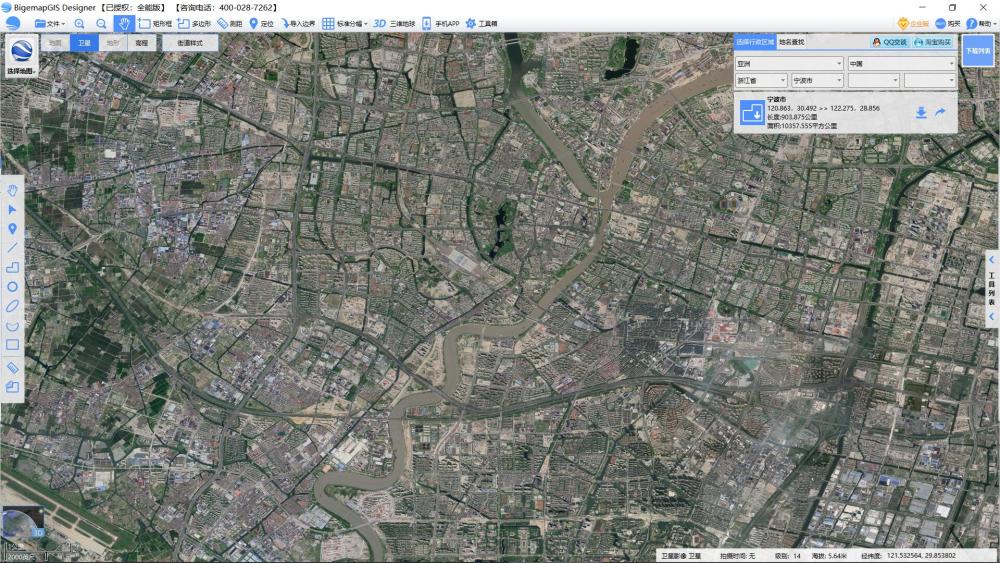This screenshot has height=563, width=1000.
Task: Open the 选择行政区域 tab
Action: pos(754,42)
